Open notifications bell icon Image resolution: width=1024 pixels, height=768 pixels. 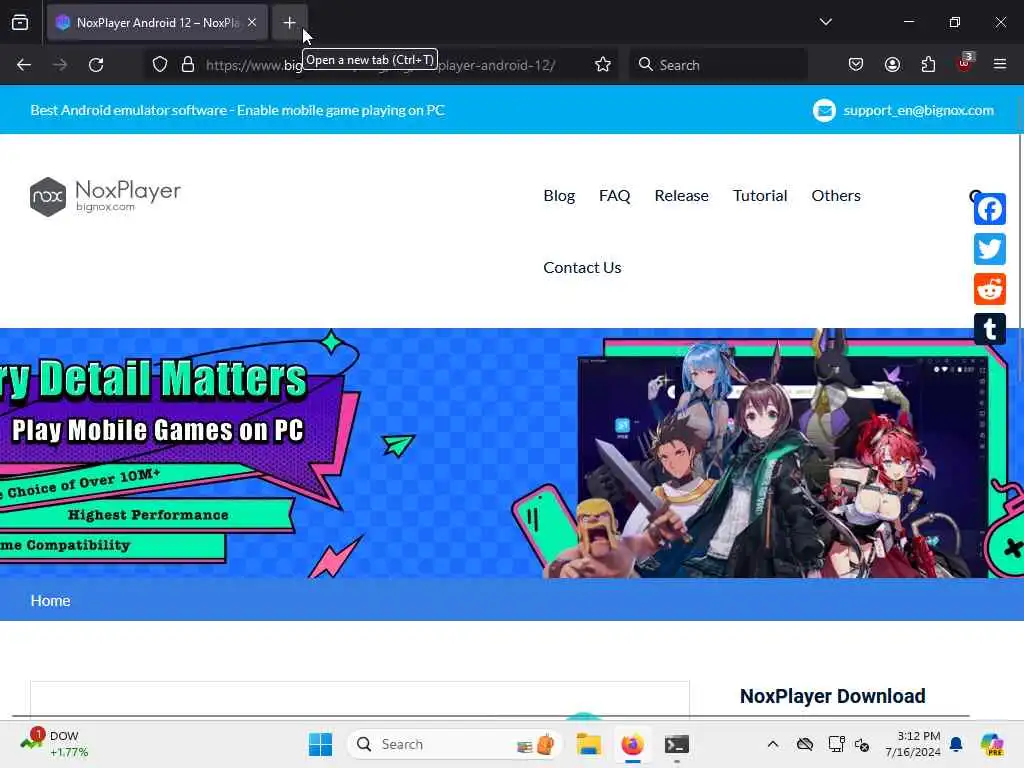point(956,744)
